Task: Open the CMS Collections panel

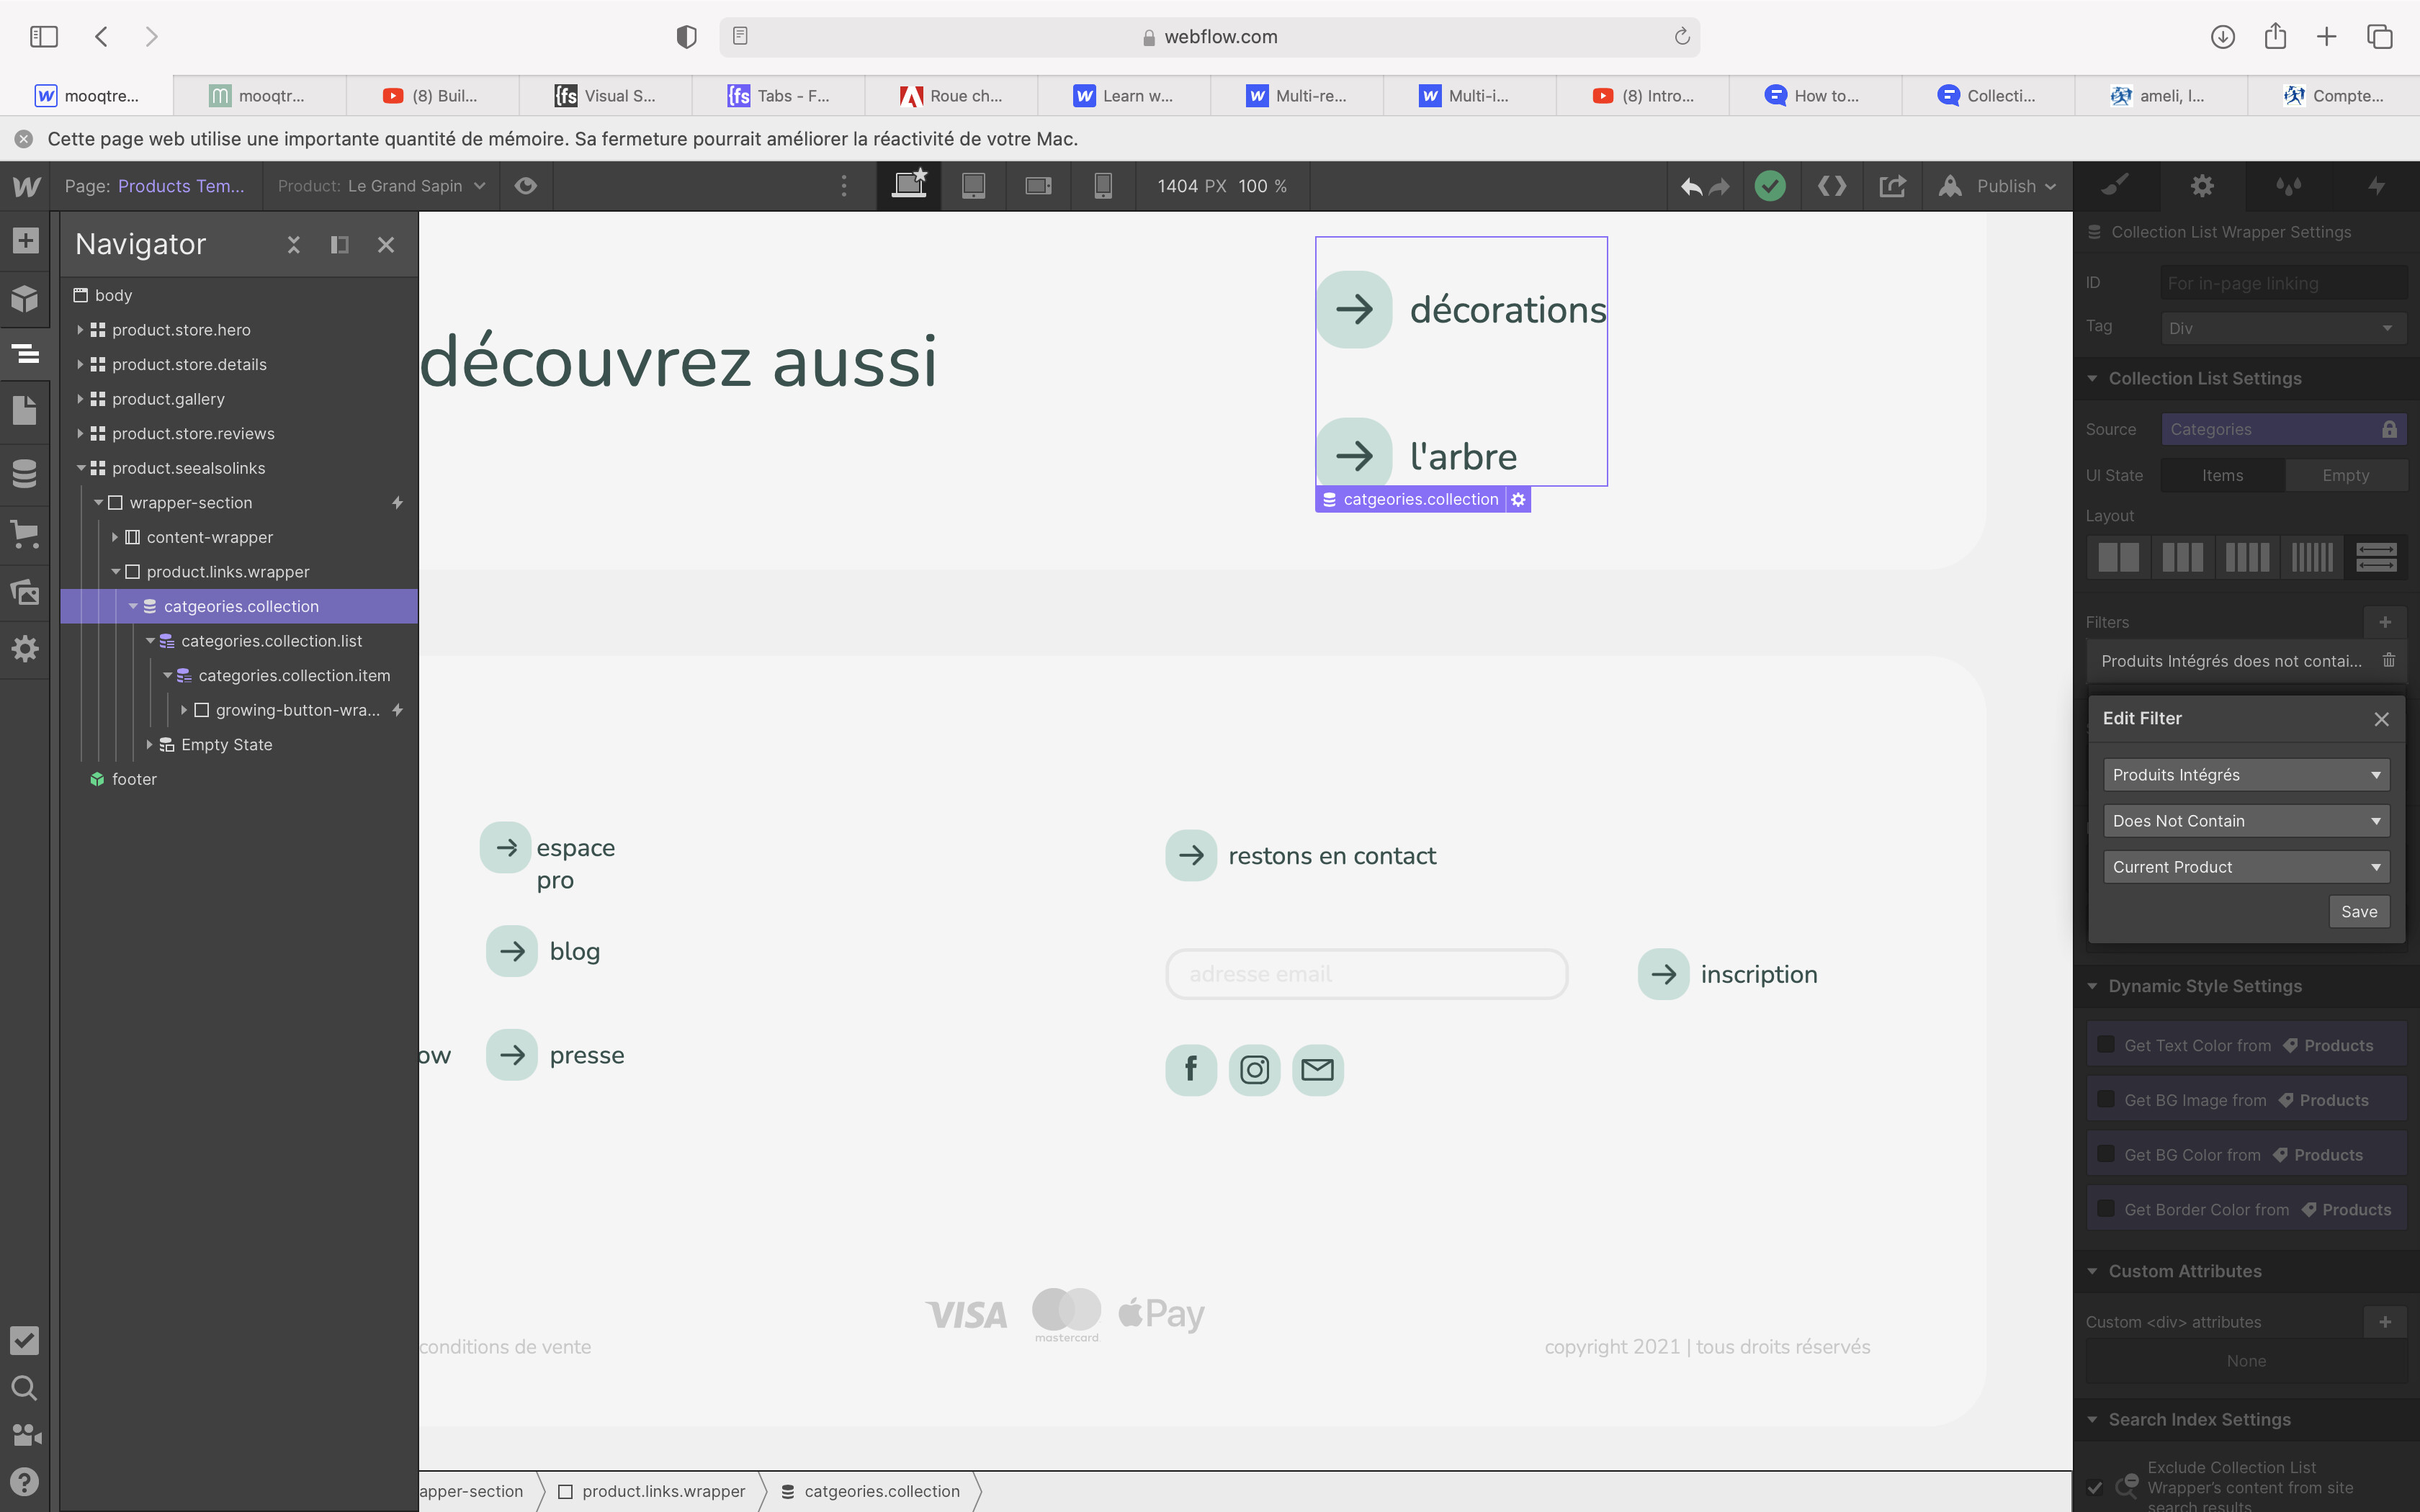Action: point(25,473)
